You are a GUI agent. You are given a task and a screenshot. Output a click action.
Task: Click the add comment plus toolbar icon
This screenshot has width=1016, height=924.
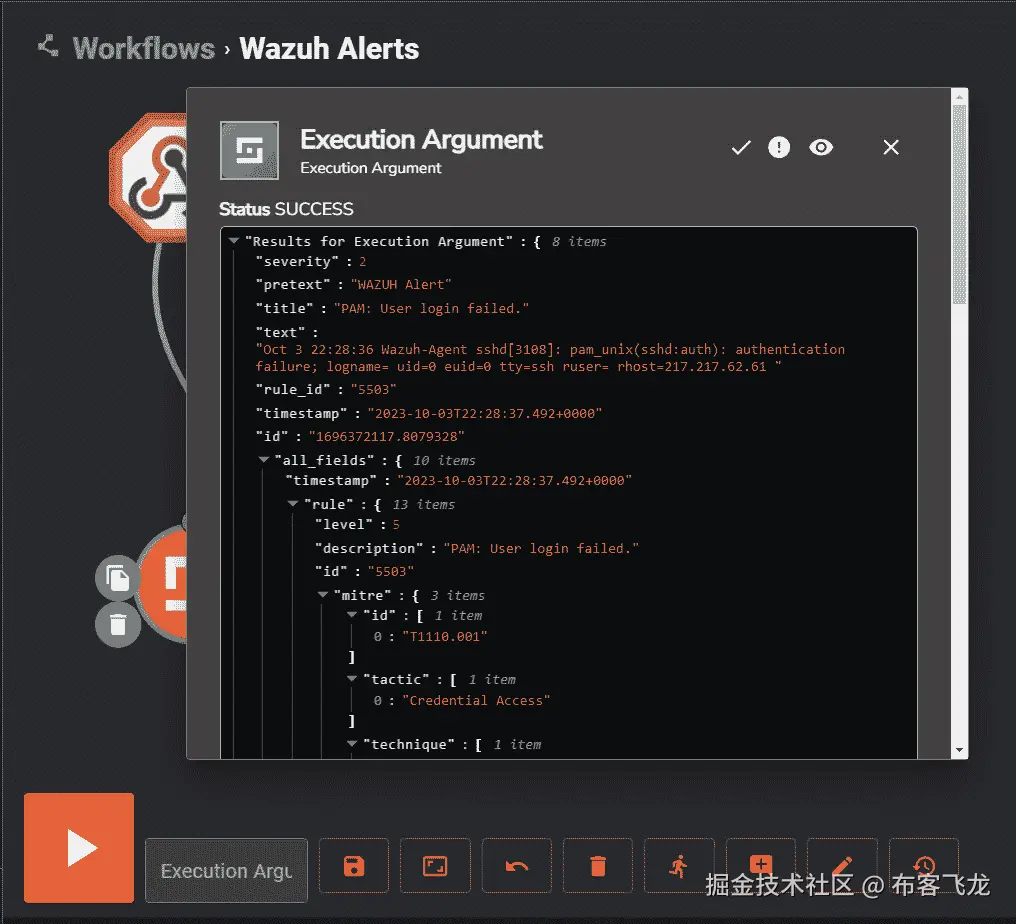[x=761, y=864]
